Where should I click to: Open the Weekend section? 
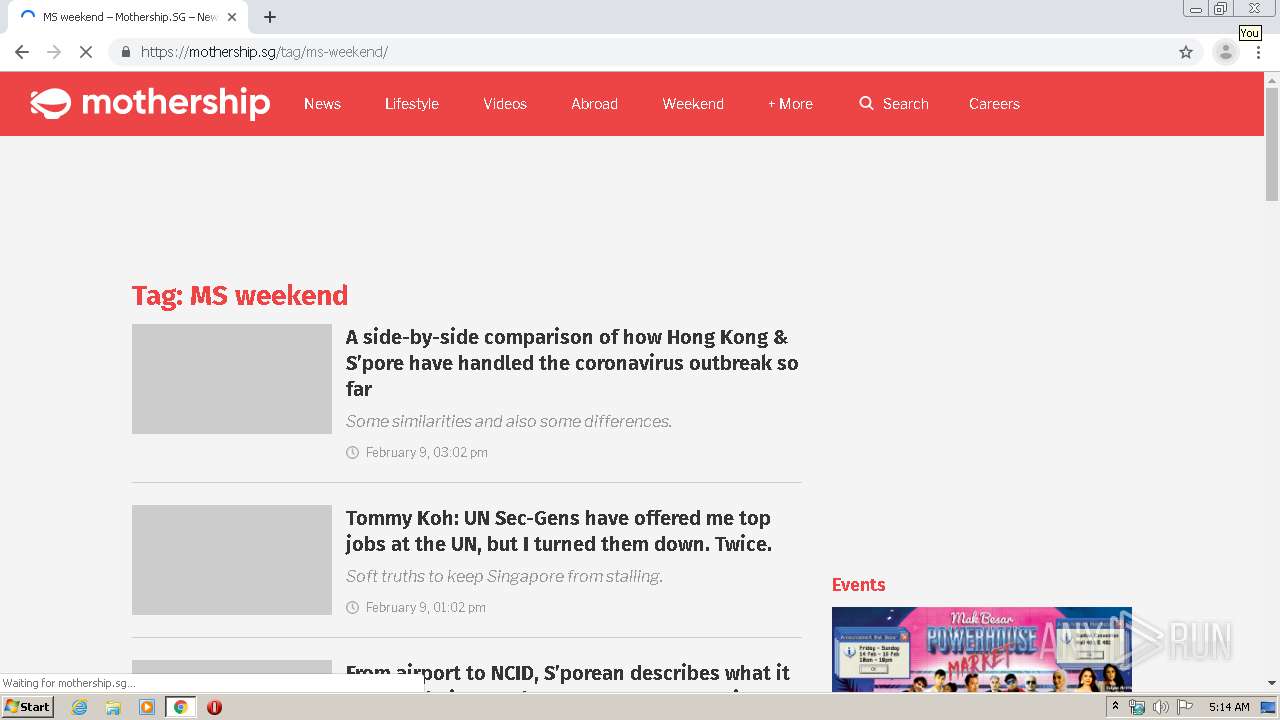coord(693,104)
